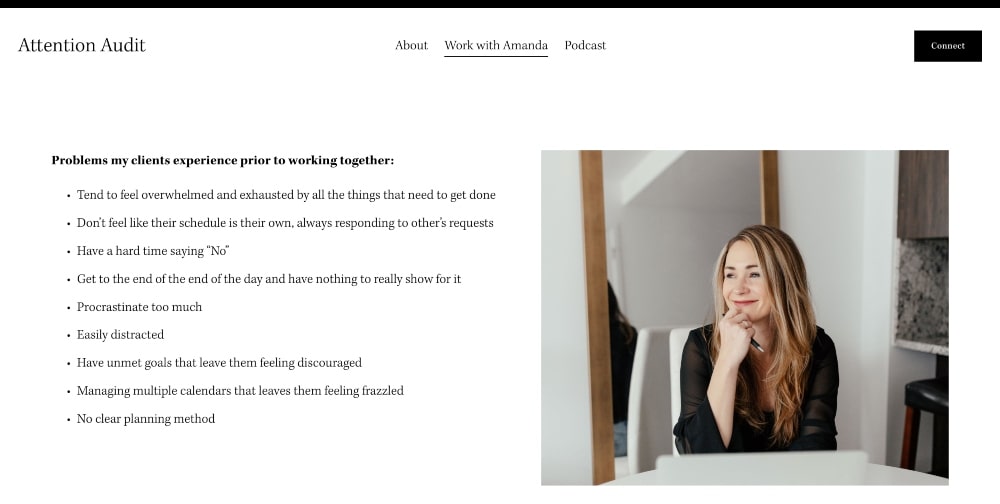Screen dimensions: 1000x504
Task: Select the "Managing multiple calendars" bullet
Action: [240, 391]
